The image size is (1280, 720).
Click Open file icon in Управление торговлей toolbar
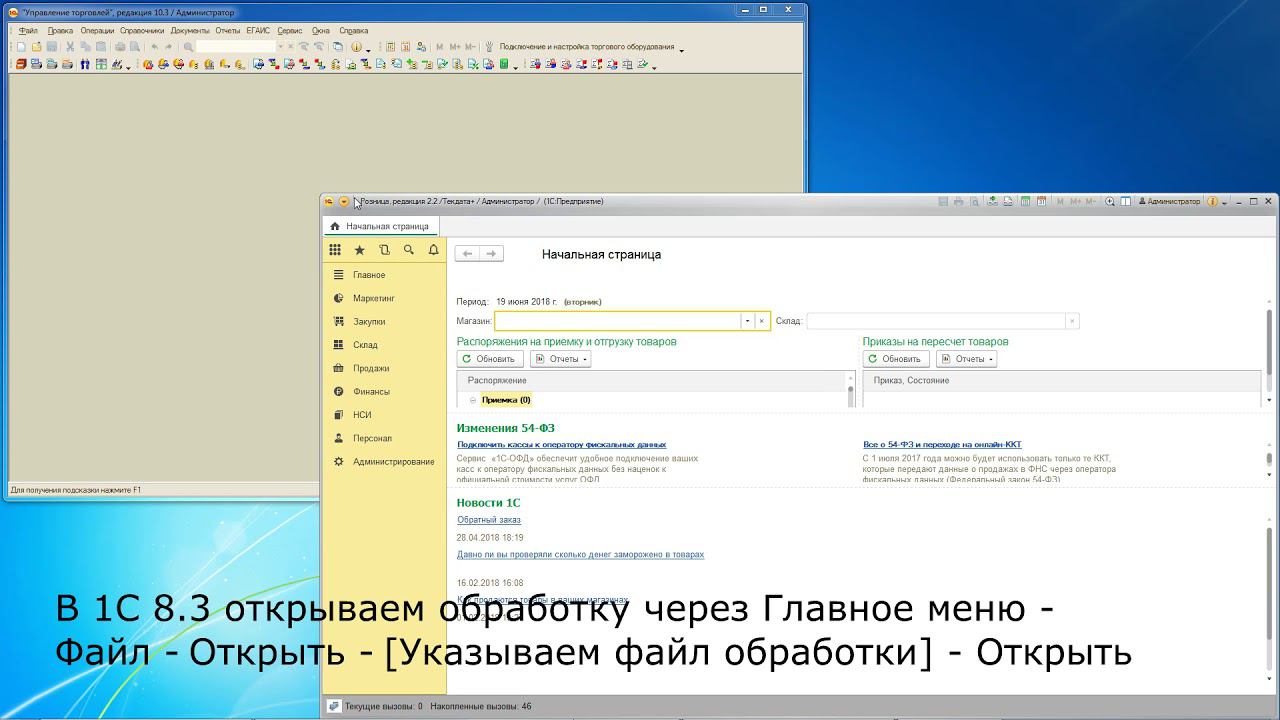point(36,47)
